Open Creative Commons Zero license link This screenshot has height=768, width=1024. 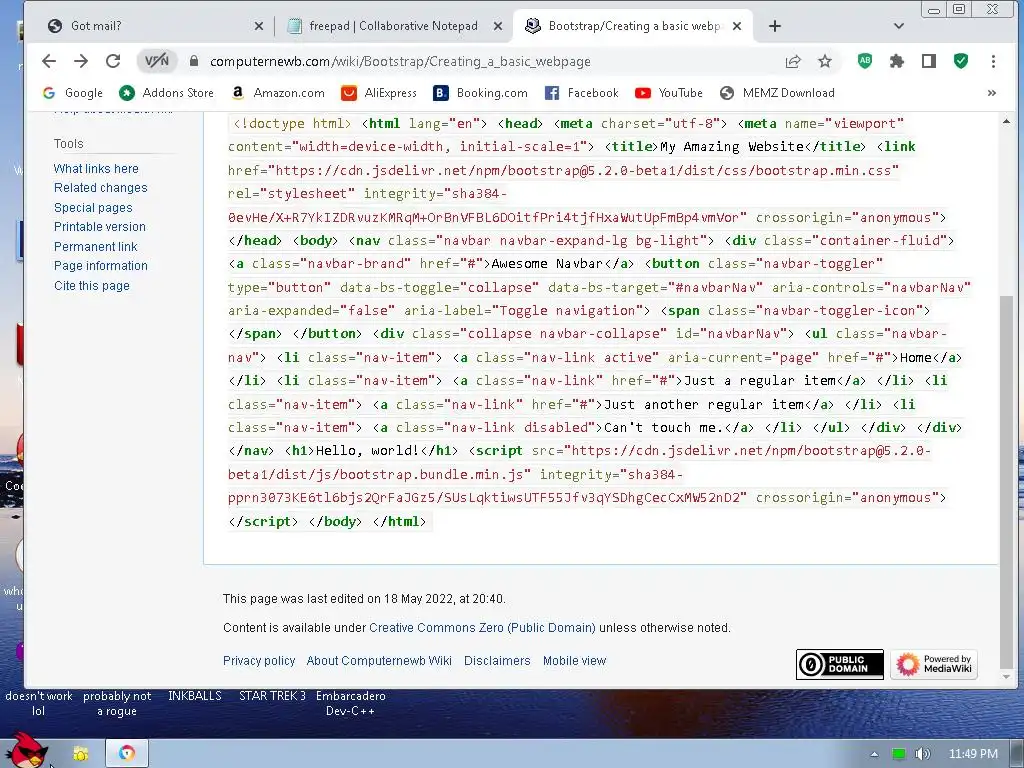coord(482,628)
